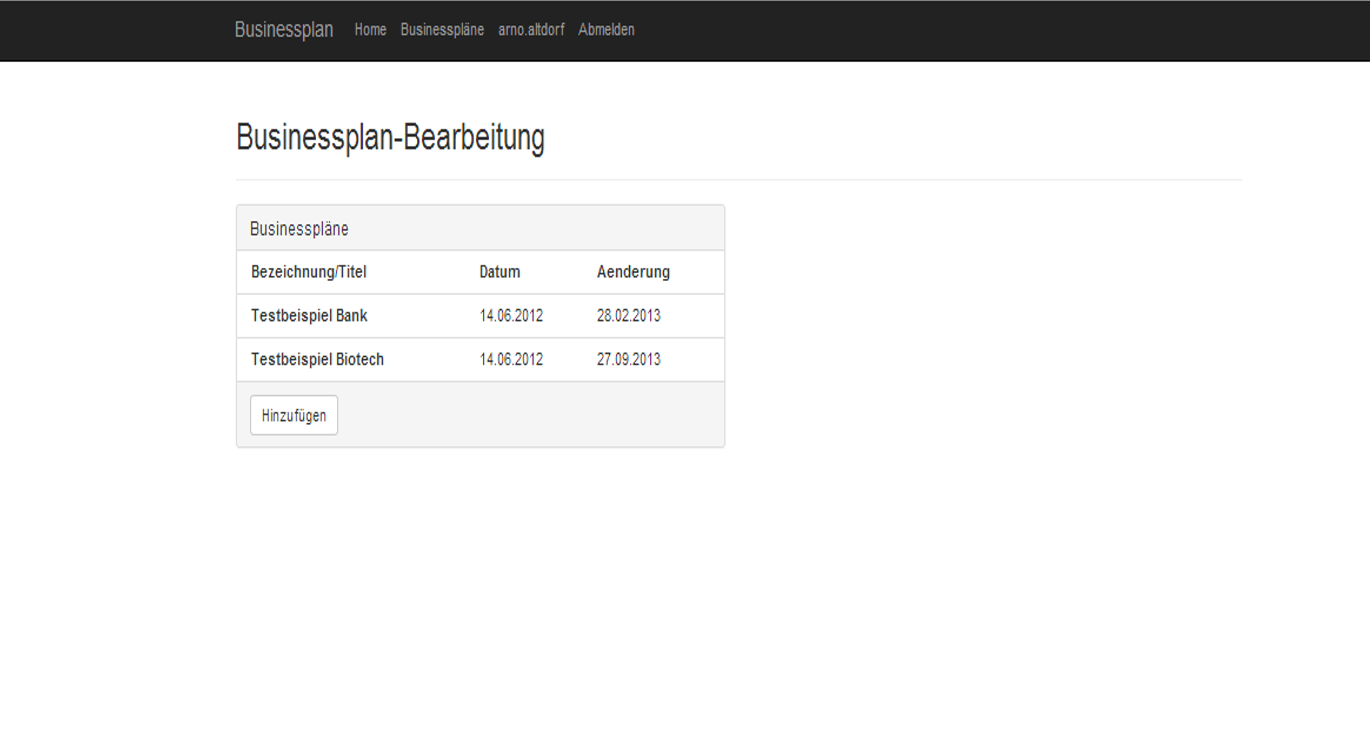The height and width of the screenshot is (754, 1370).
Task: Open the Businessplan brand link
Action: tap(284, 30)
